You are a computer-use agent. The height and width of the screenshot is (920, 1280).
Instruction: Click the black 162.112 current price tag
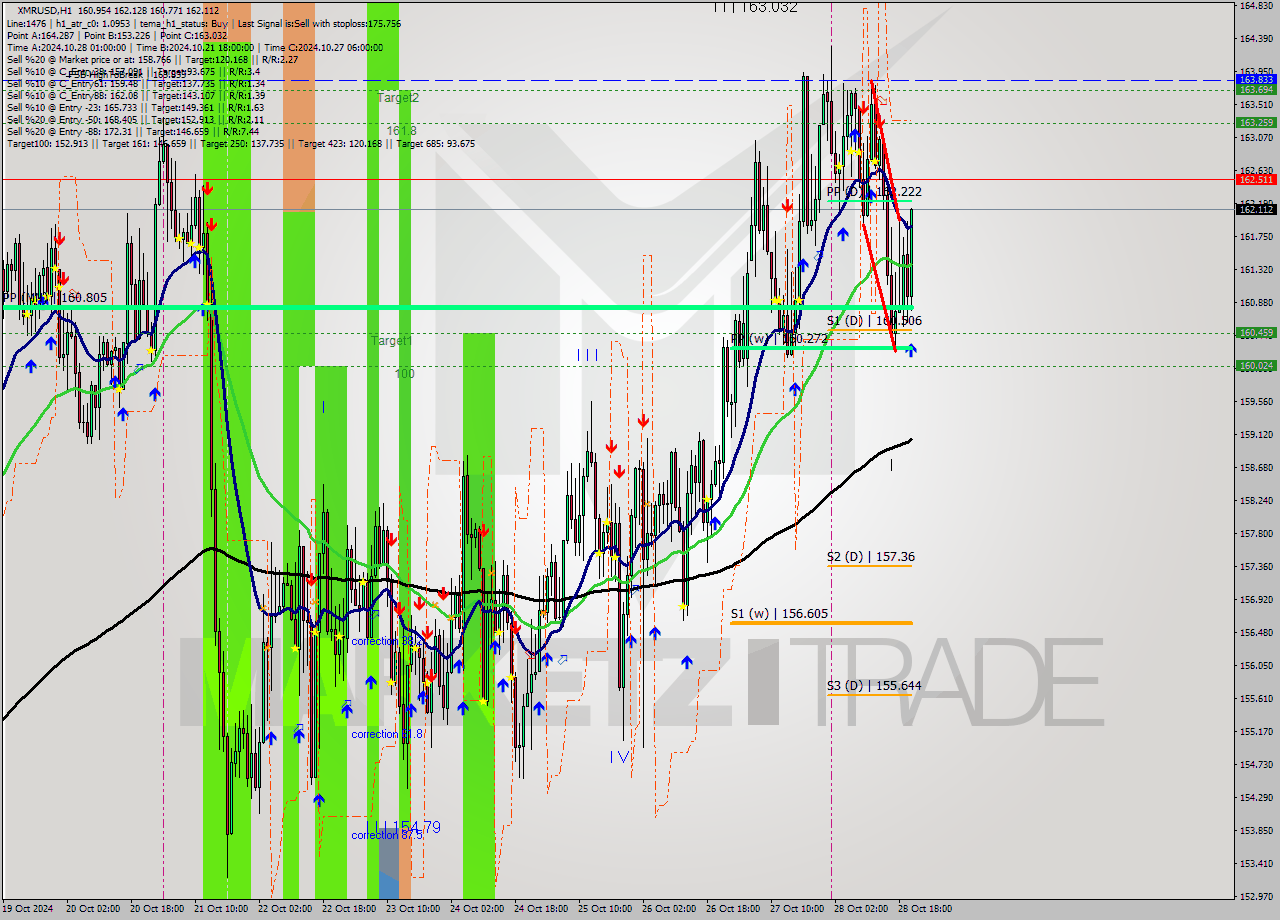click(1256, 209)
